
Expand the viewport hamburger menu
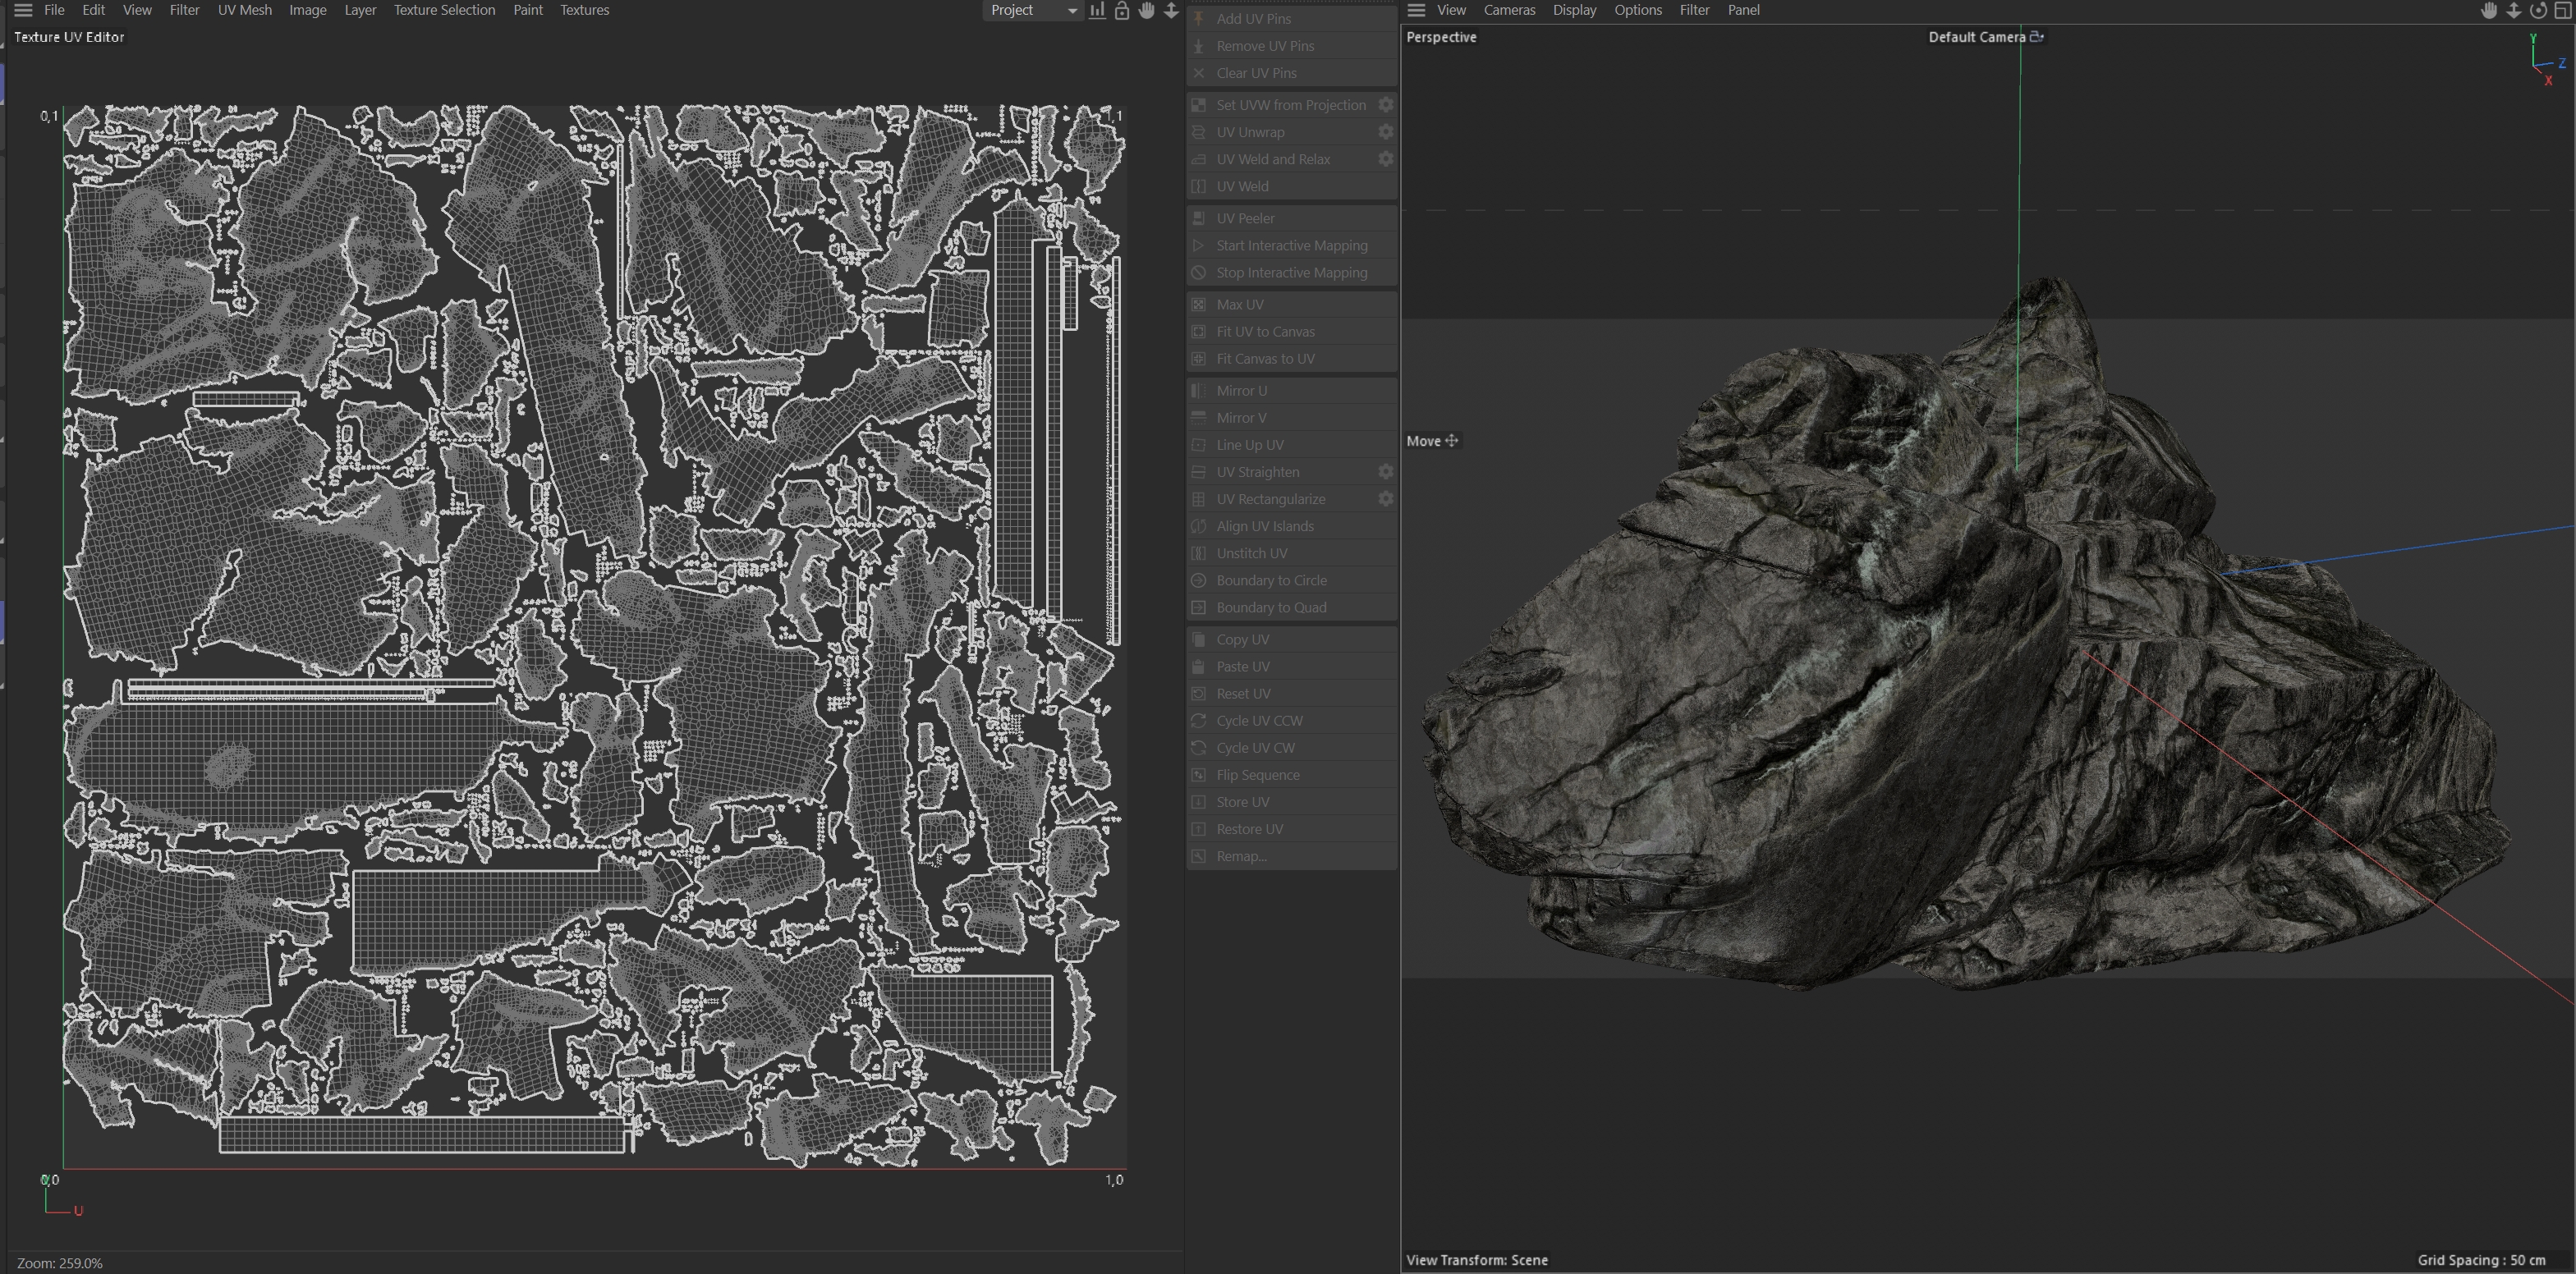[1416, 10]
